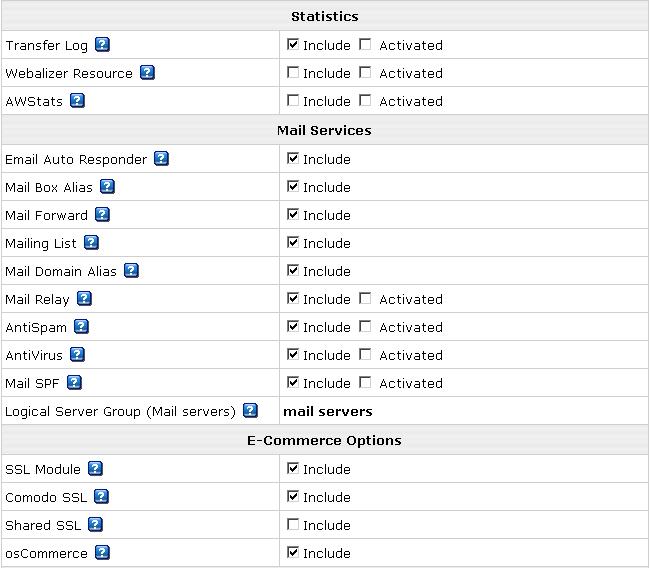Viewport: 650px width, 568px height.
Task: Click the Webalizer Resource help icon
Action: 147,72
